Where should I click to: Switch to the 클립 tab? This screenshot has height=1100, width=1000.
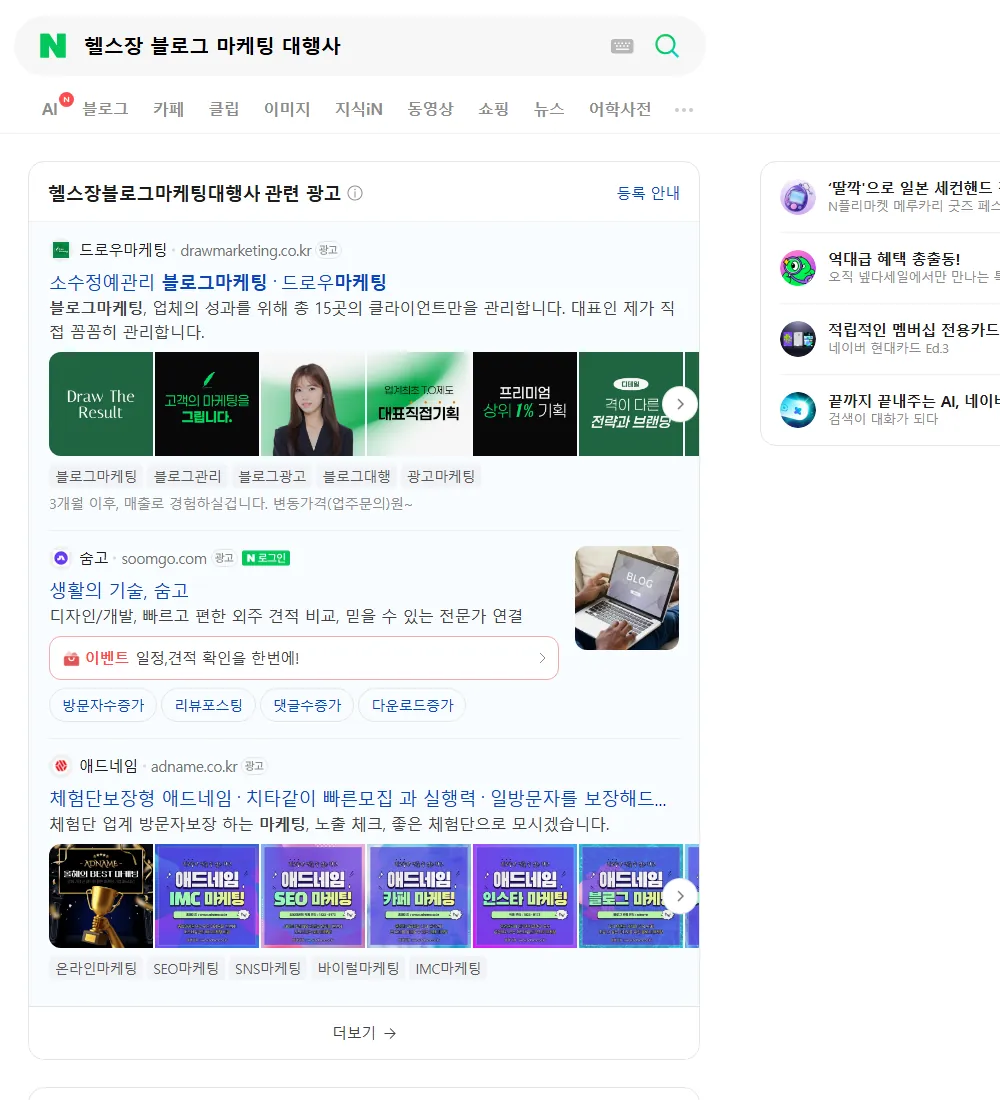pos(224,109)
